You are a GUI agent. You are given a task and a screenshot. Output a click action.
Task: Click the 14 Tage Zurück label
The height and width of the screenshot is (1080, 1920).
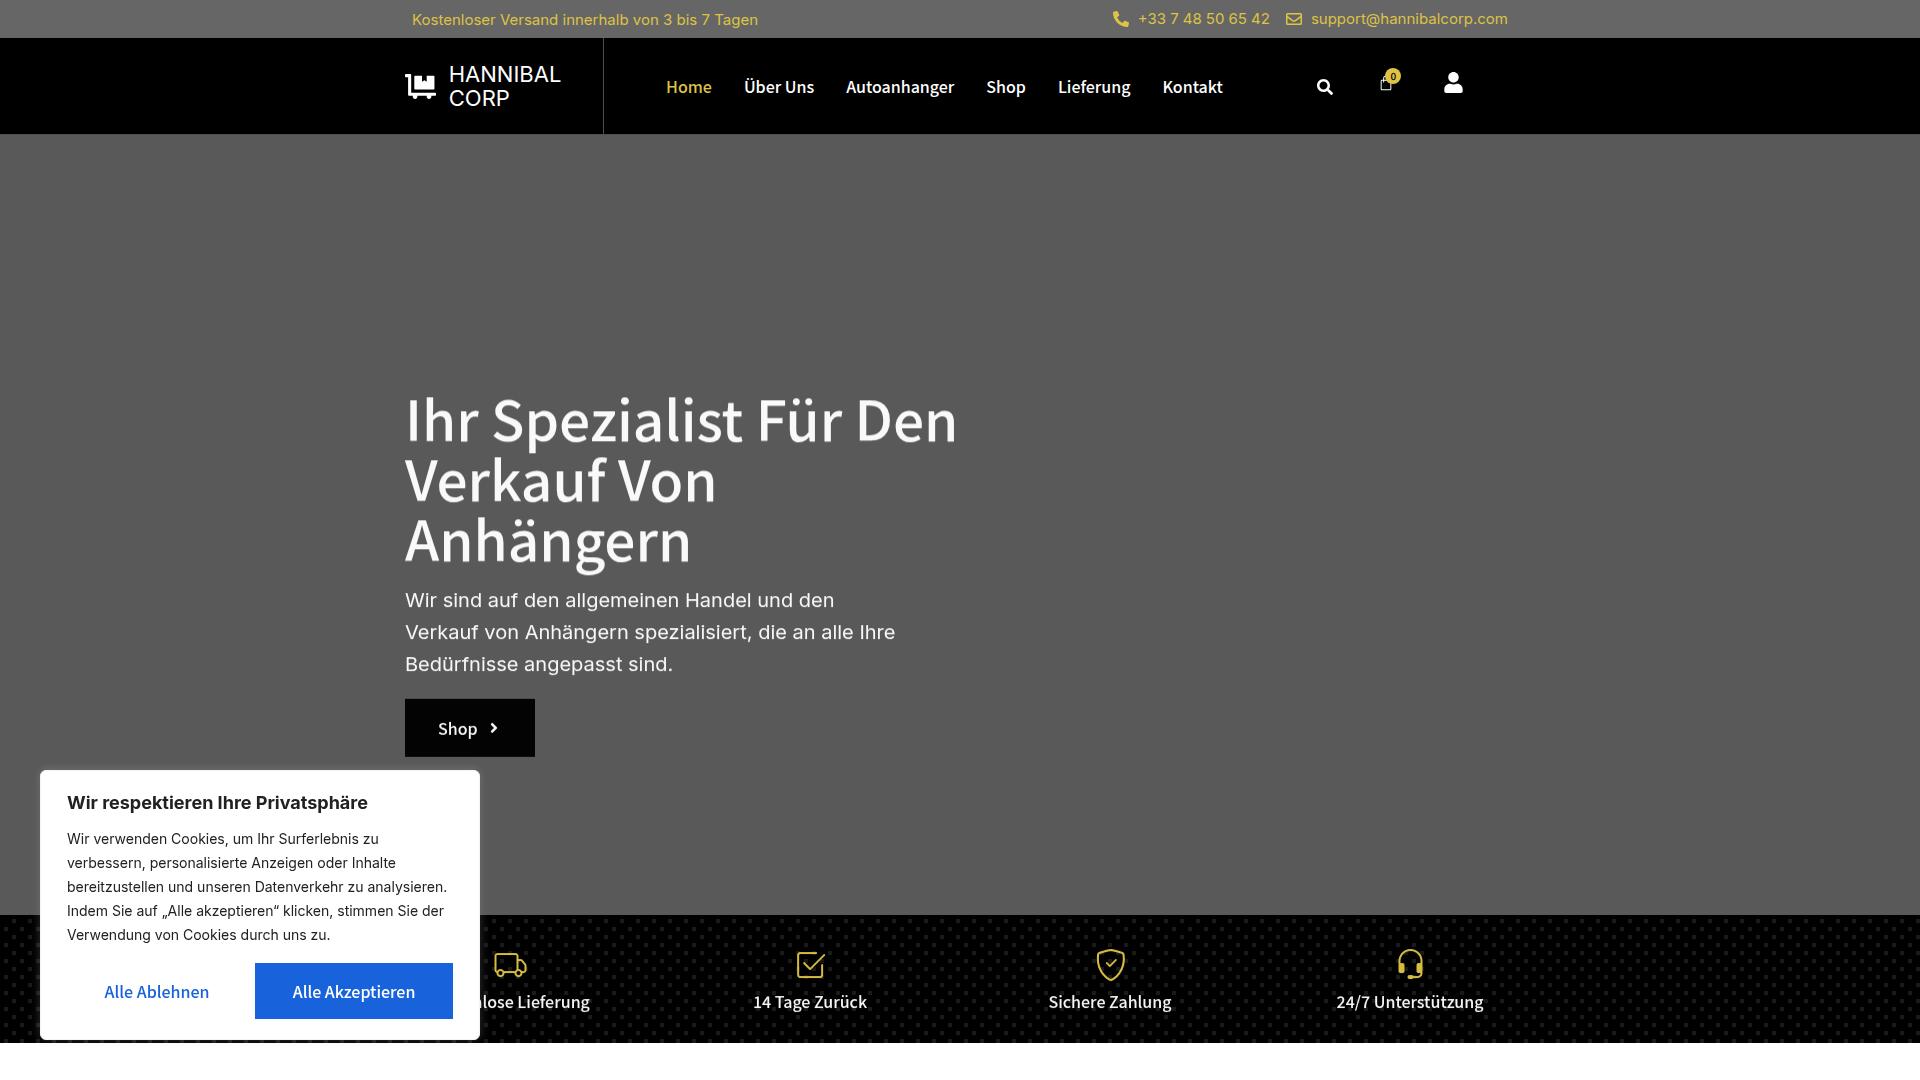(810, 1002)
